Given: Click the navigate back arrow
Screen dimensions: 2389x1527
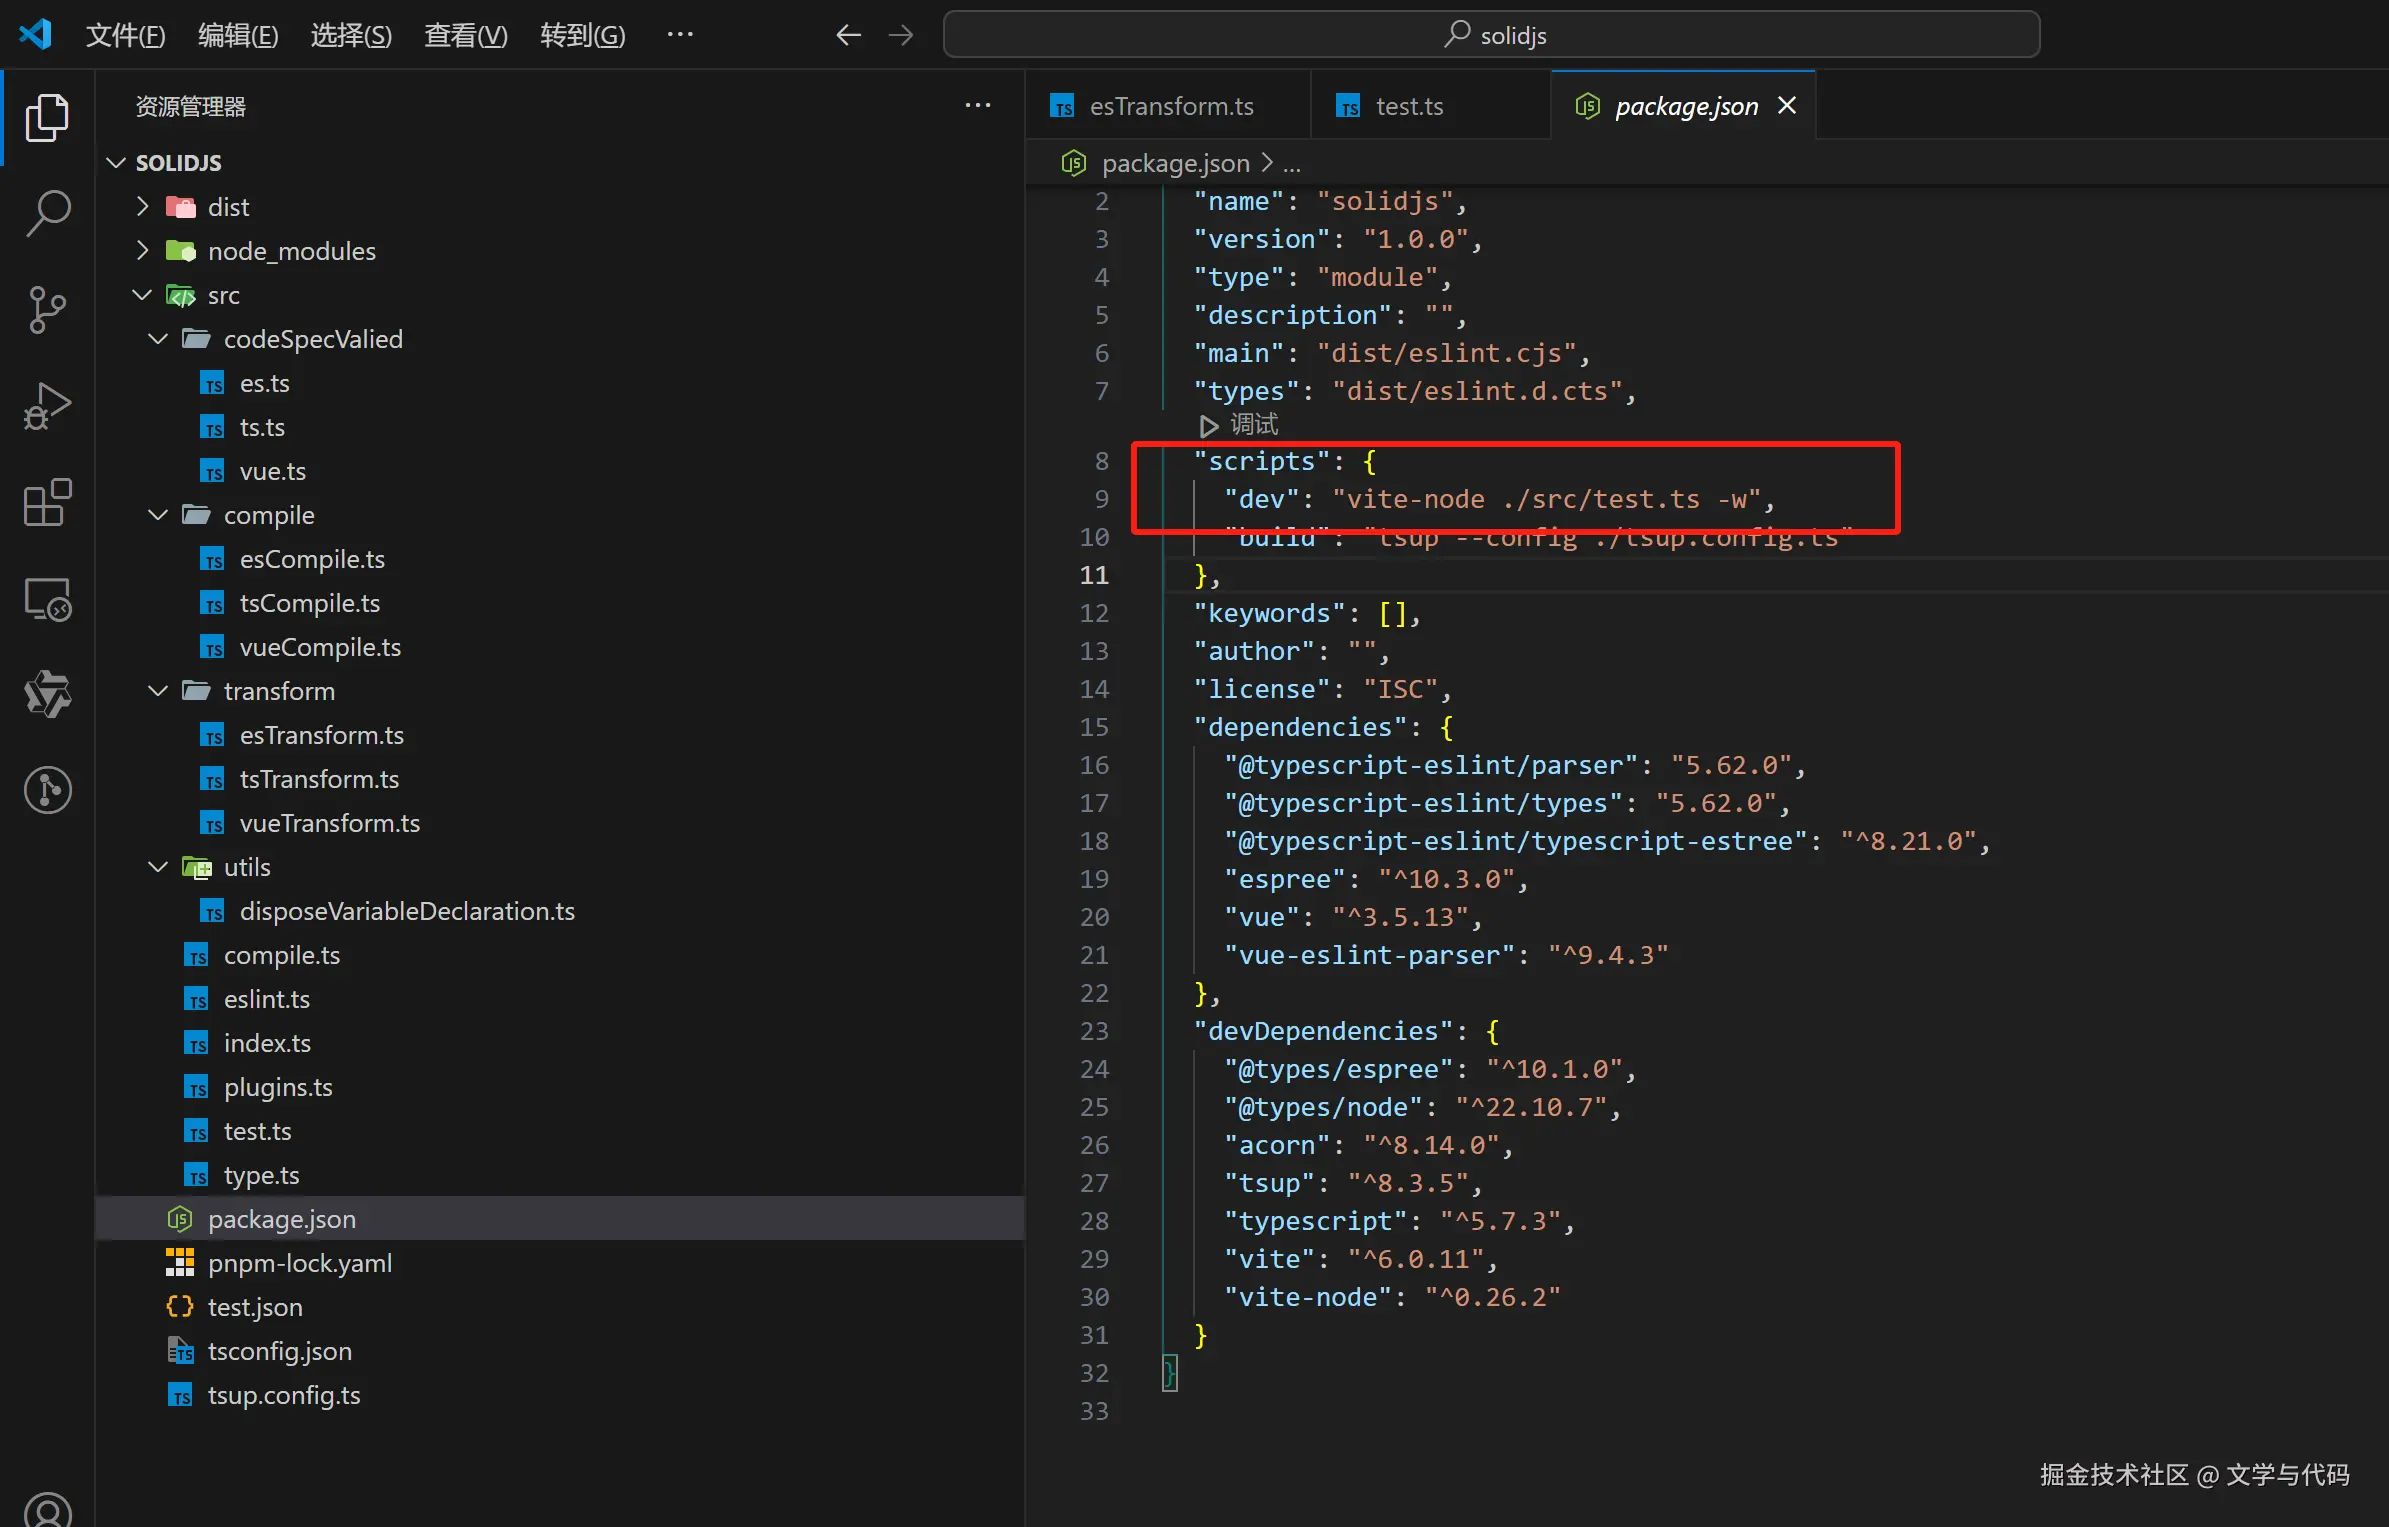Looking at the screenshot, I should [x=848, y=35].
